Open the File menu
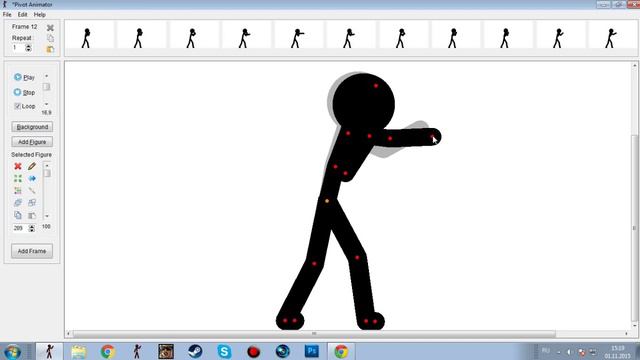 point(7,14)
